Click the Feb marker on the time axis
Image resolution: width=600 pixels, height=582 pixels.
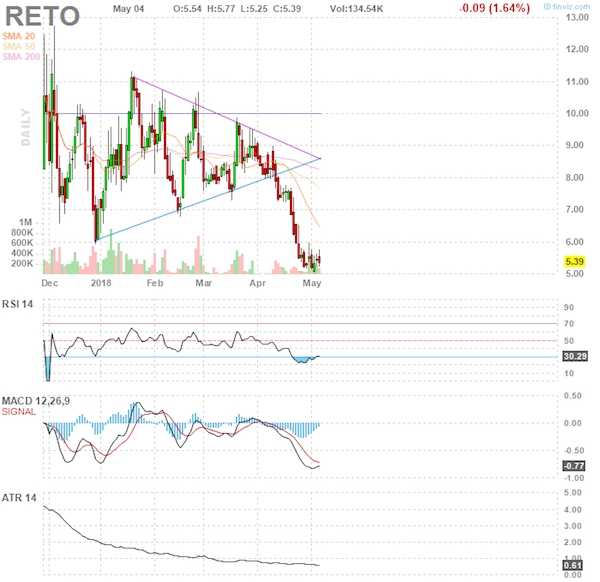click(154, 283)
